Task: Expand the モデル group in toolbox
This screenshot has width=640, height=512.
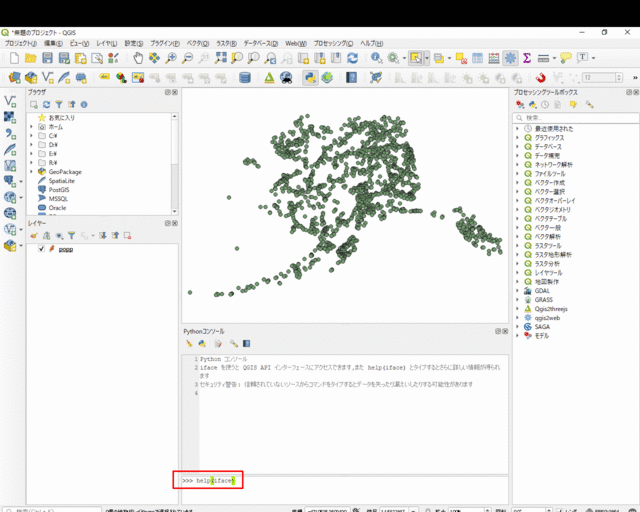Action: [x=517, y=336]
